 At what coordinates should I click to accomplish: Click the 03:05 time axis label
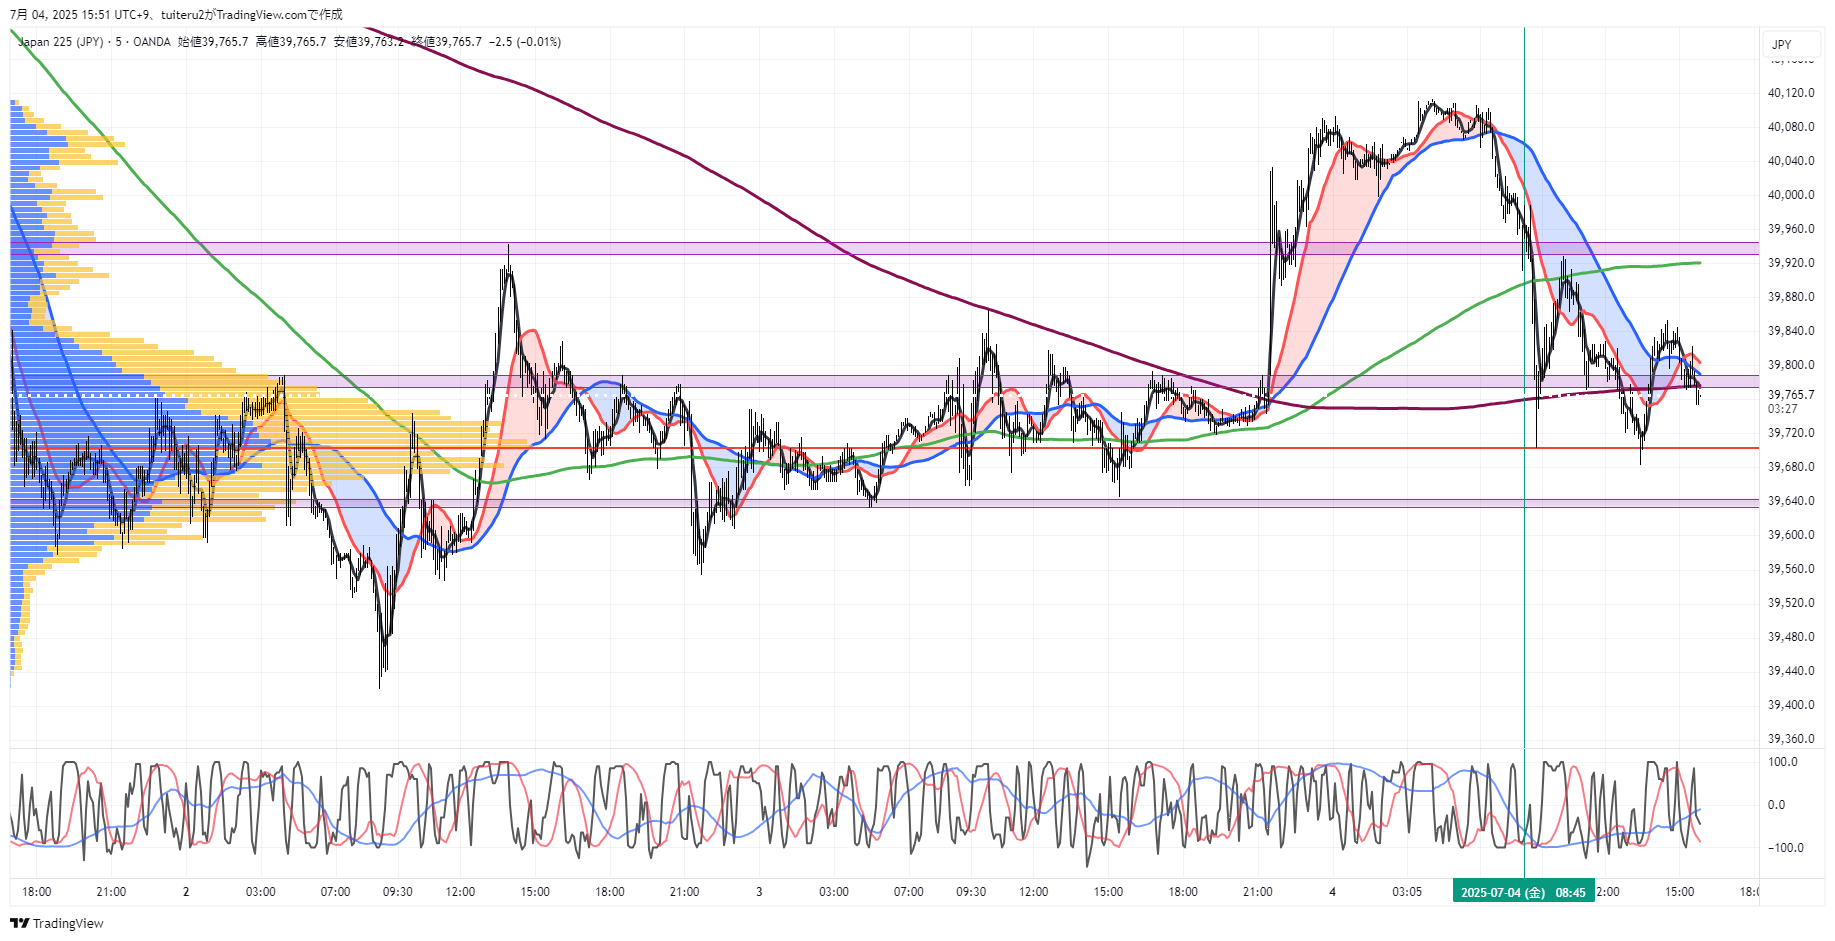pos(1407,892)
